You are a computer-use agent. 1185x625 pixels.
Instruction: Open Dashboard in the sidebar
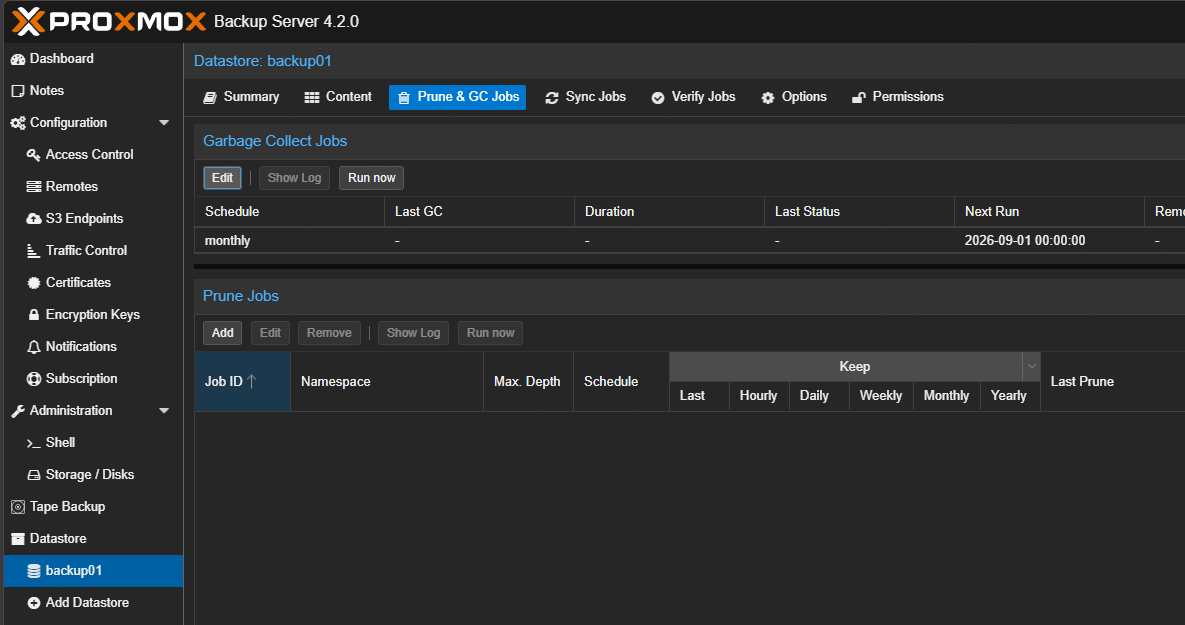[93, 59]
